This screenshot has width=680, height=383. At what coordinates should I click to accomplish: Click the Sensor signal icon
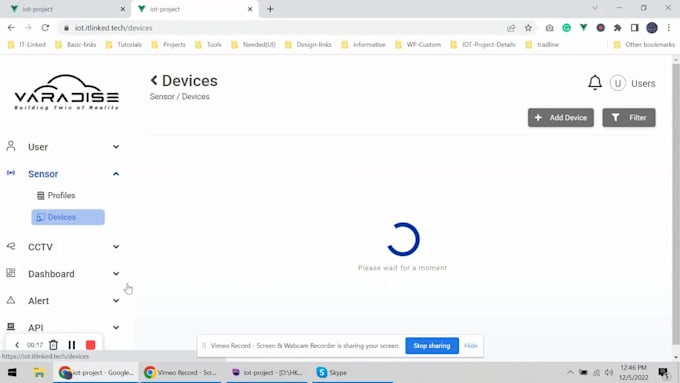pyautogui.click(x=11, y=173)
